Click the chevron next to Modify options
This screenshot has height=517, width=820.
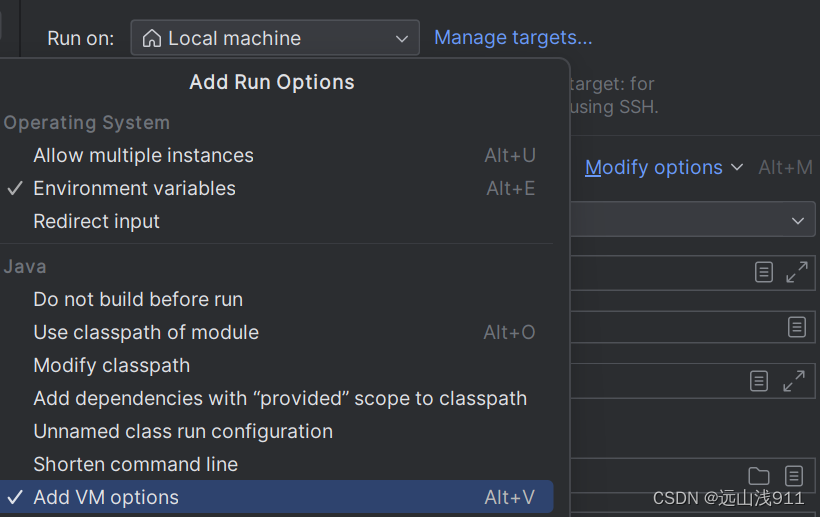coord(737,168)
